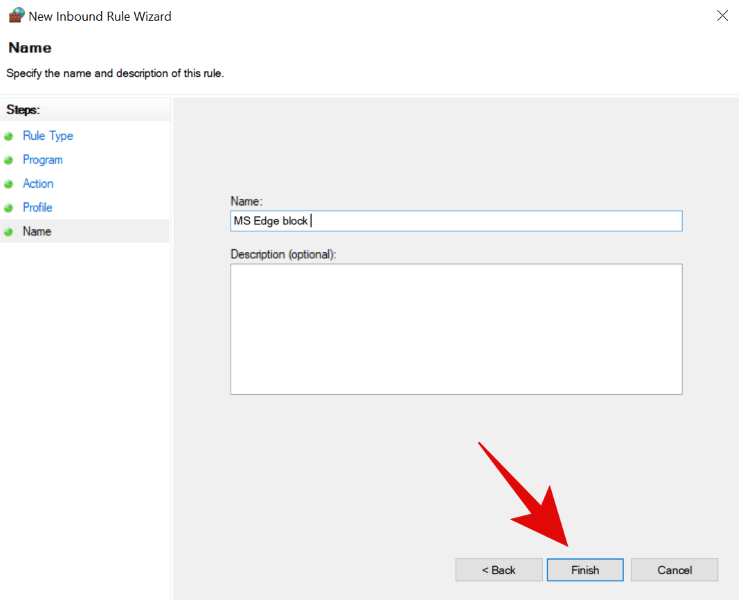Open the Rule Type step
This screenshot has height=600, width=739.
point(48,136)
